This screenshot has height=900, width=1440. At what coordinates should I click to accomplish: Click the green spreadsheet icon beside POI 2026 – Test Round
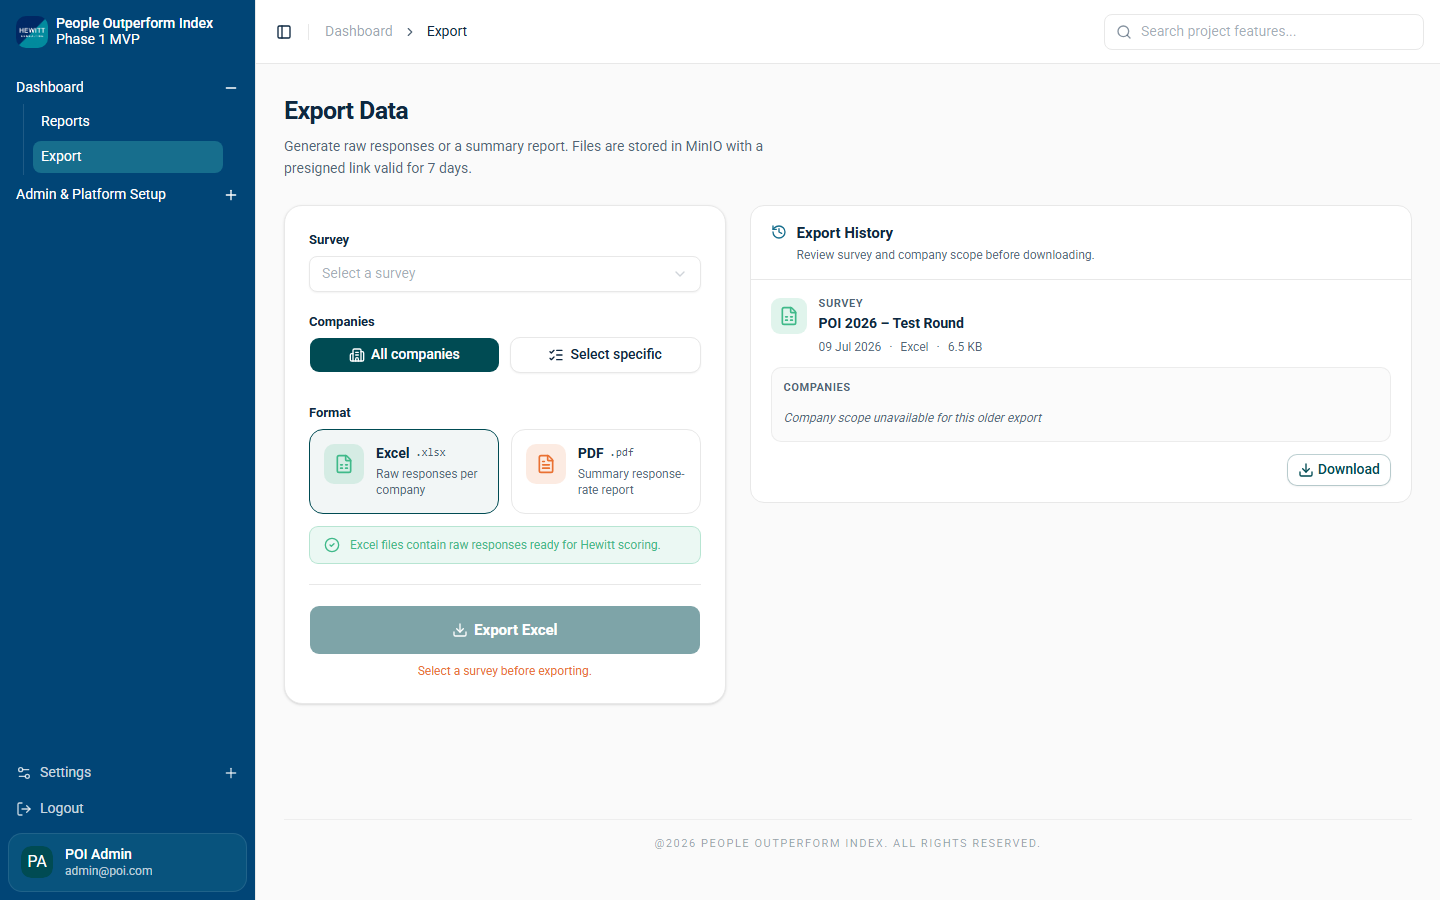pos(789,316)
